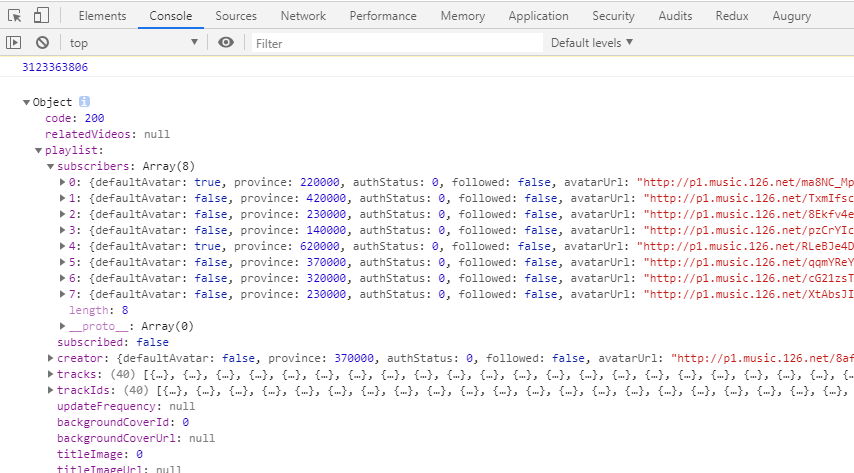854x473 pixels.
Task: Select the Console tab
Action: [x=170, y=16]
